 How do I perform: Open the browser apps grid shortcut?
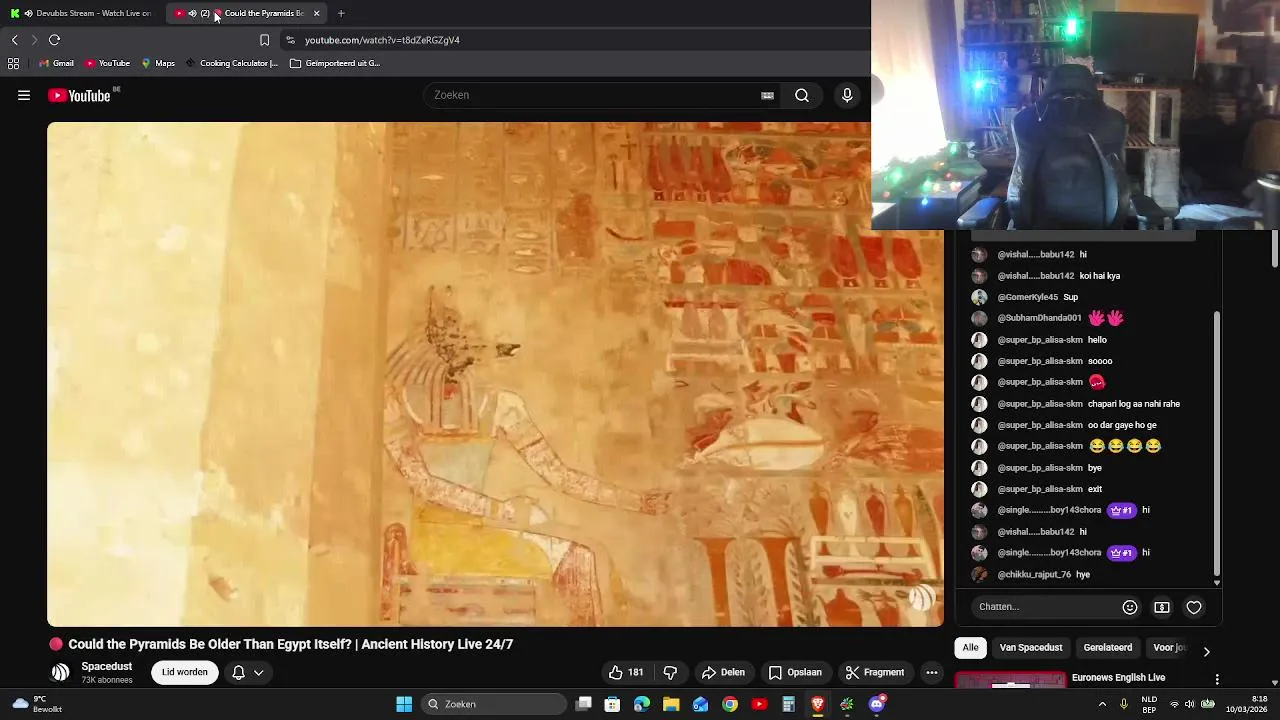tap(13, 63)
